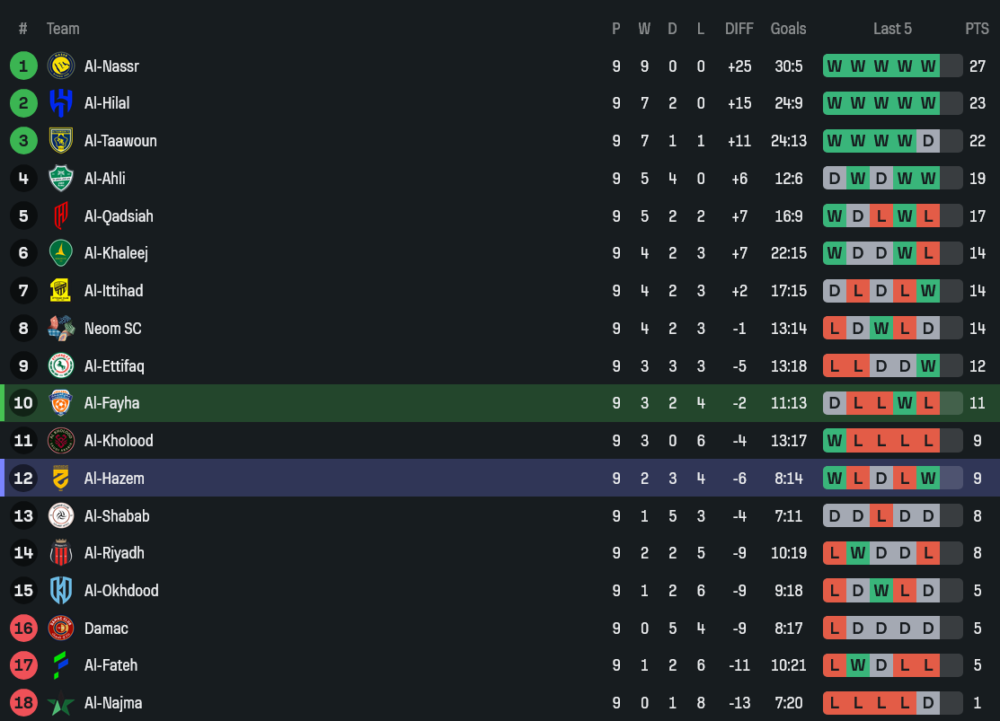Screen dimensions: 1000x721
Task: Click the Al-Nassr club crest icon
Action: [61, 66]
